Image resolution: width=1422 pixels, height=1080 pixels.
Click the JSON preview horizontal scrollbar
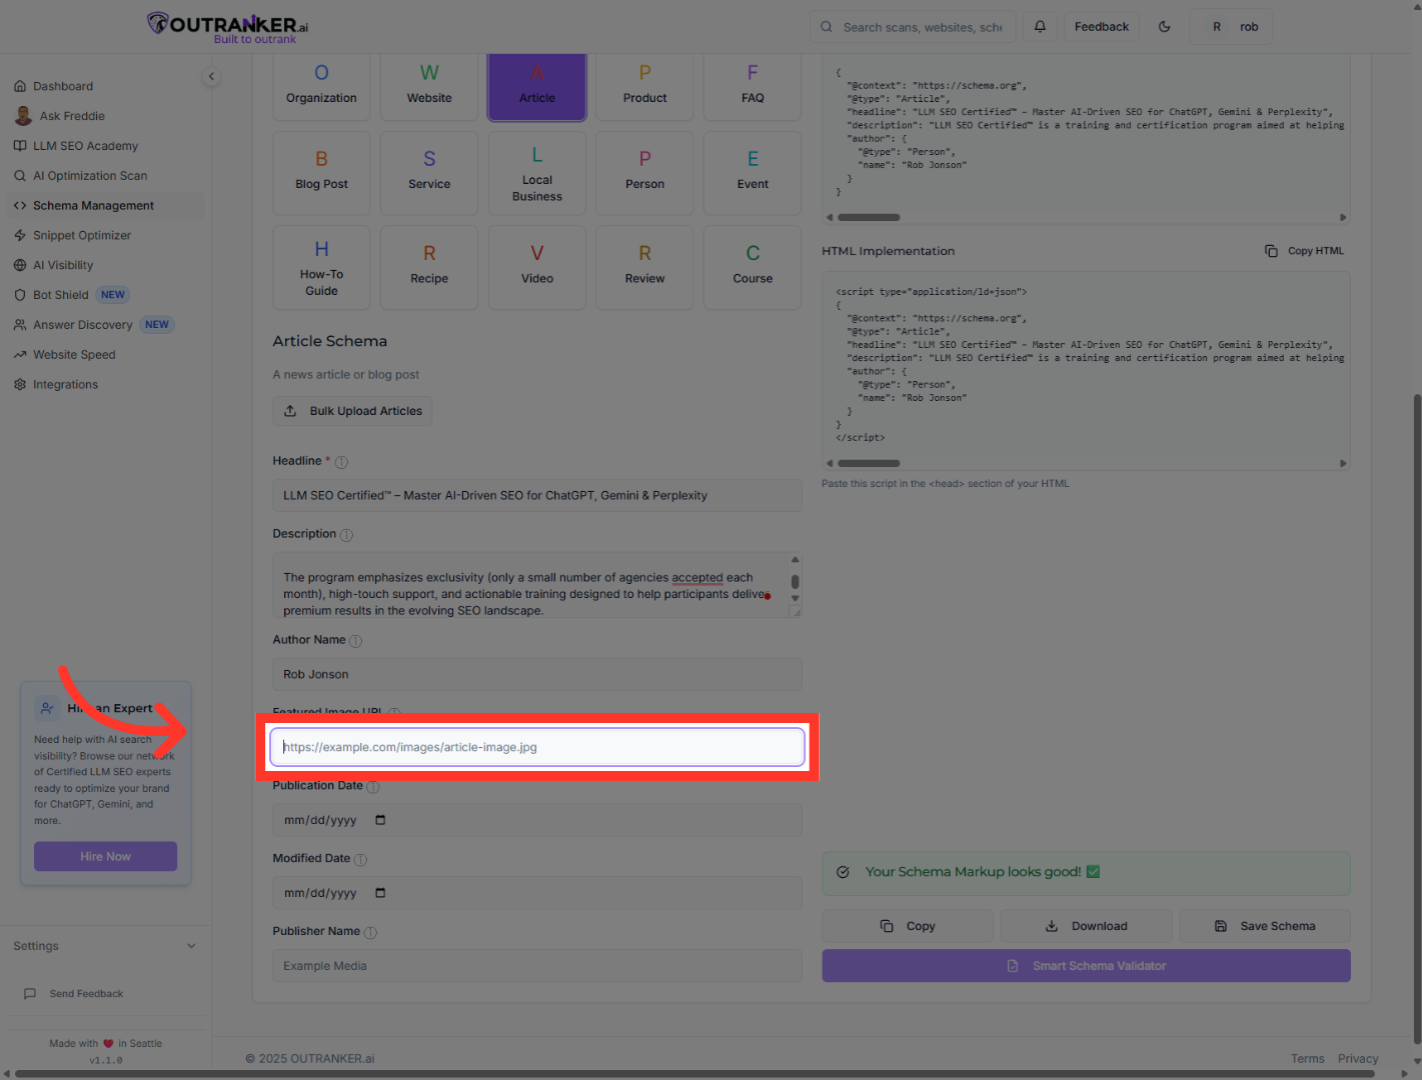tap(869, 217)
